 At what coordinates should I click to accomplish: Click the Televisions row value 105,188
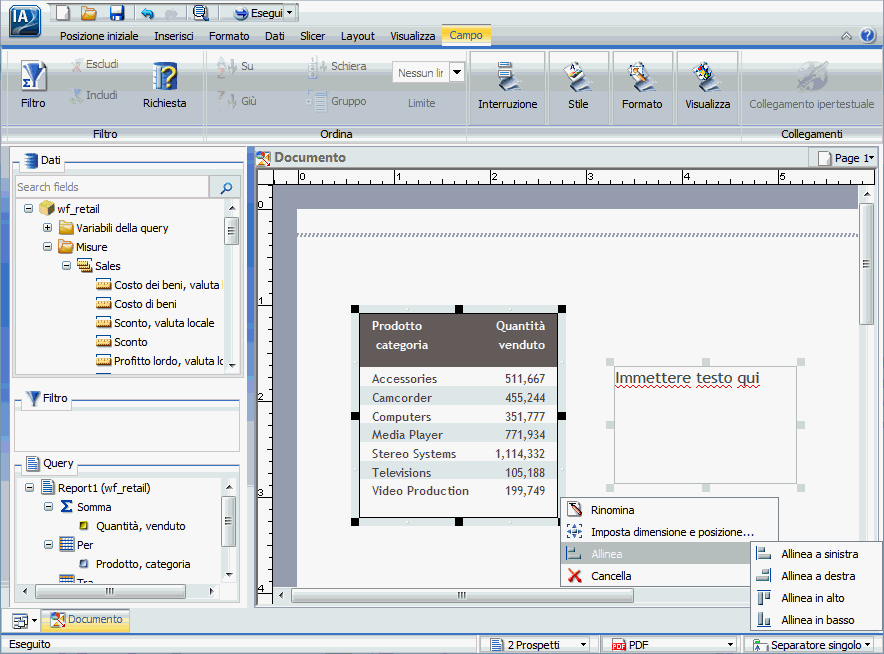click(x=525, y=472)
